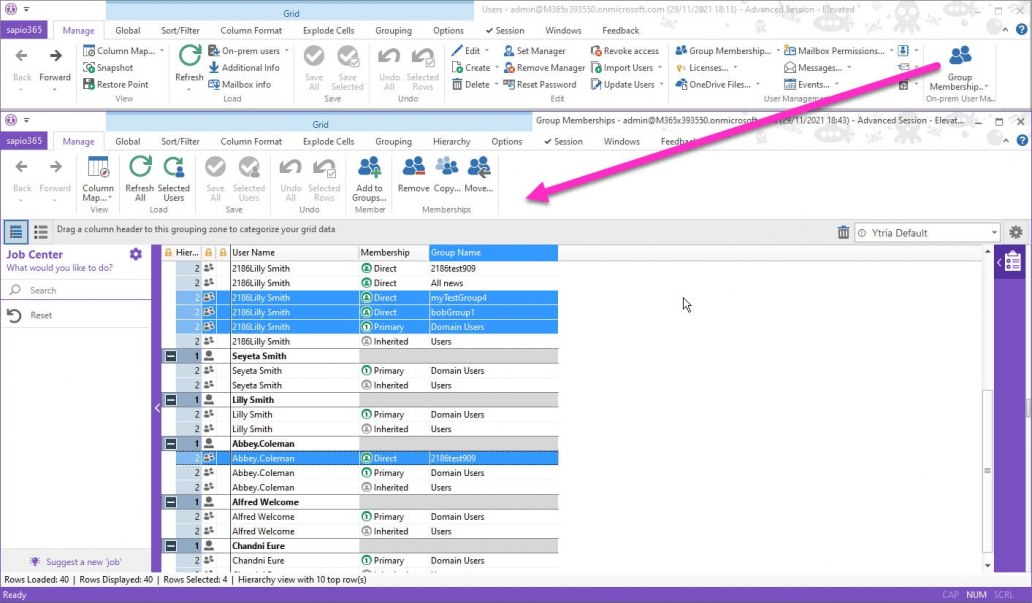
Task: Click help icon in Group Memberships window
Action: point(1021,141)
